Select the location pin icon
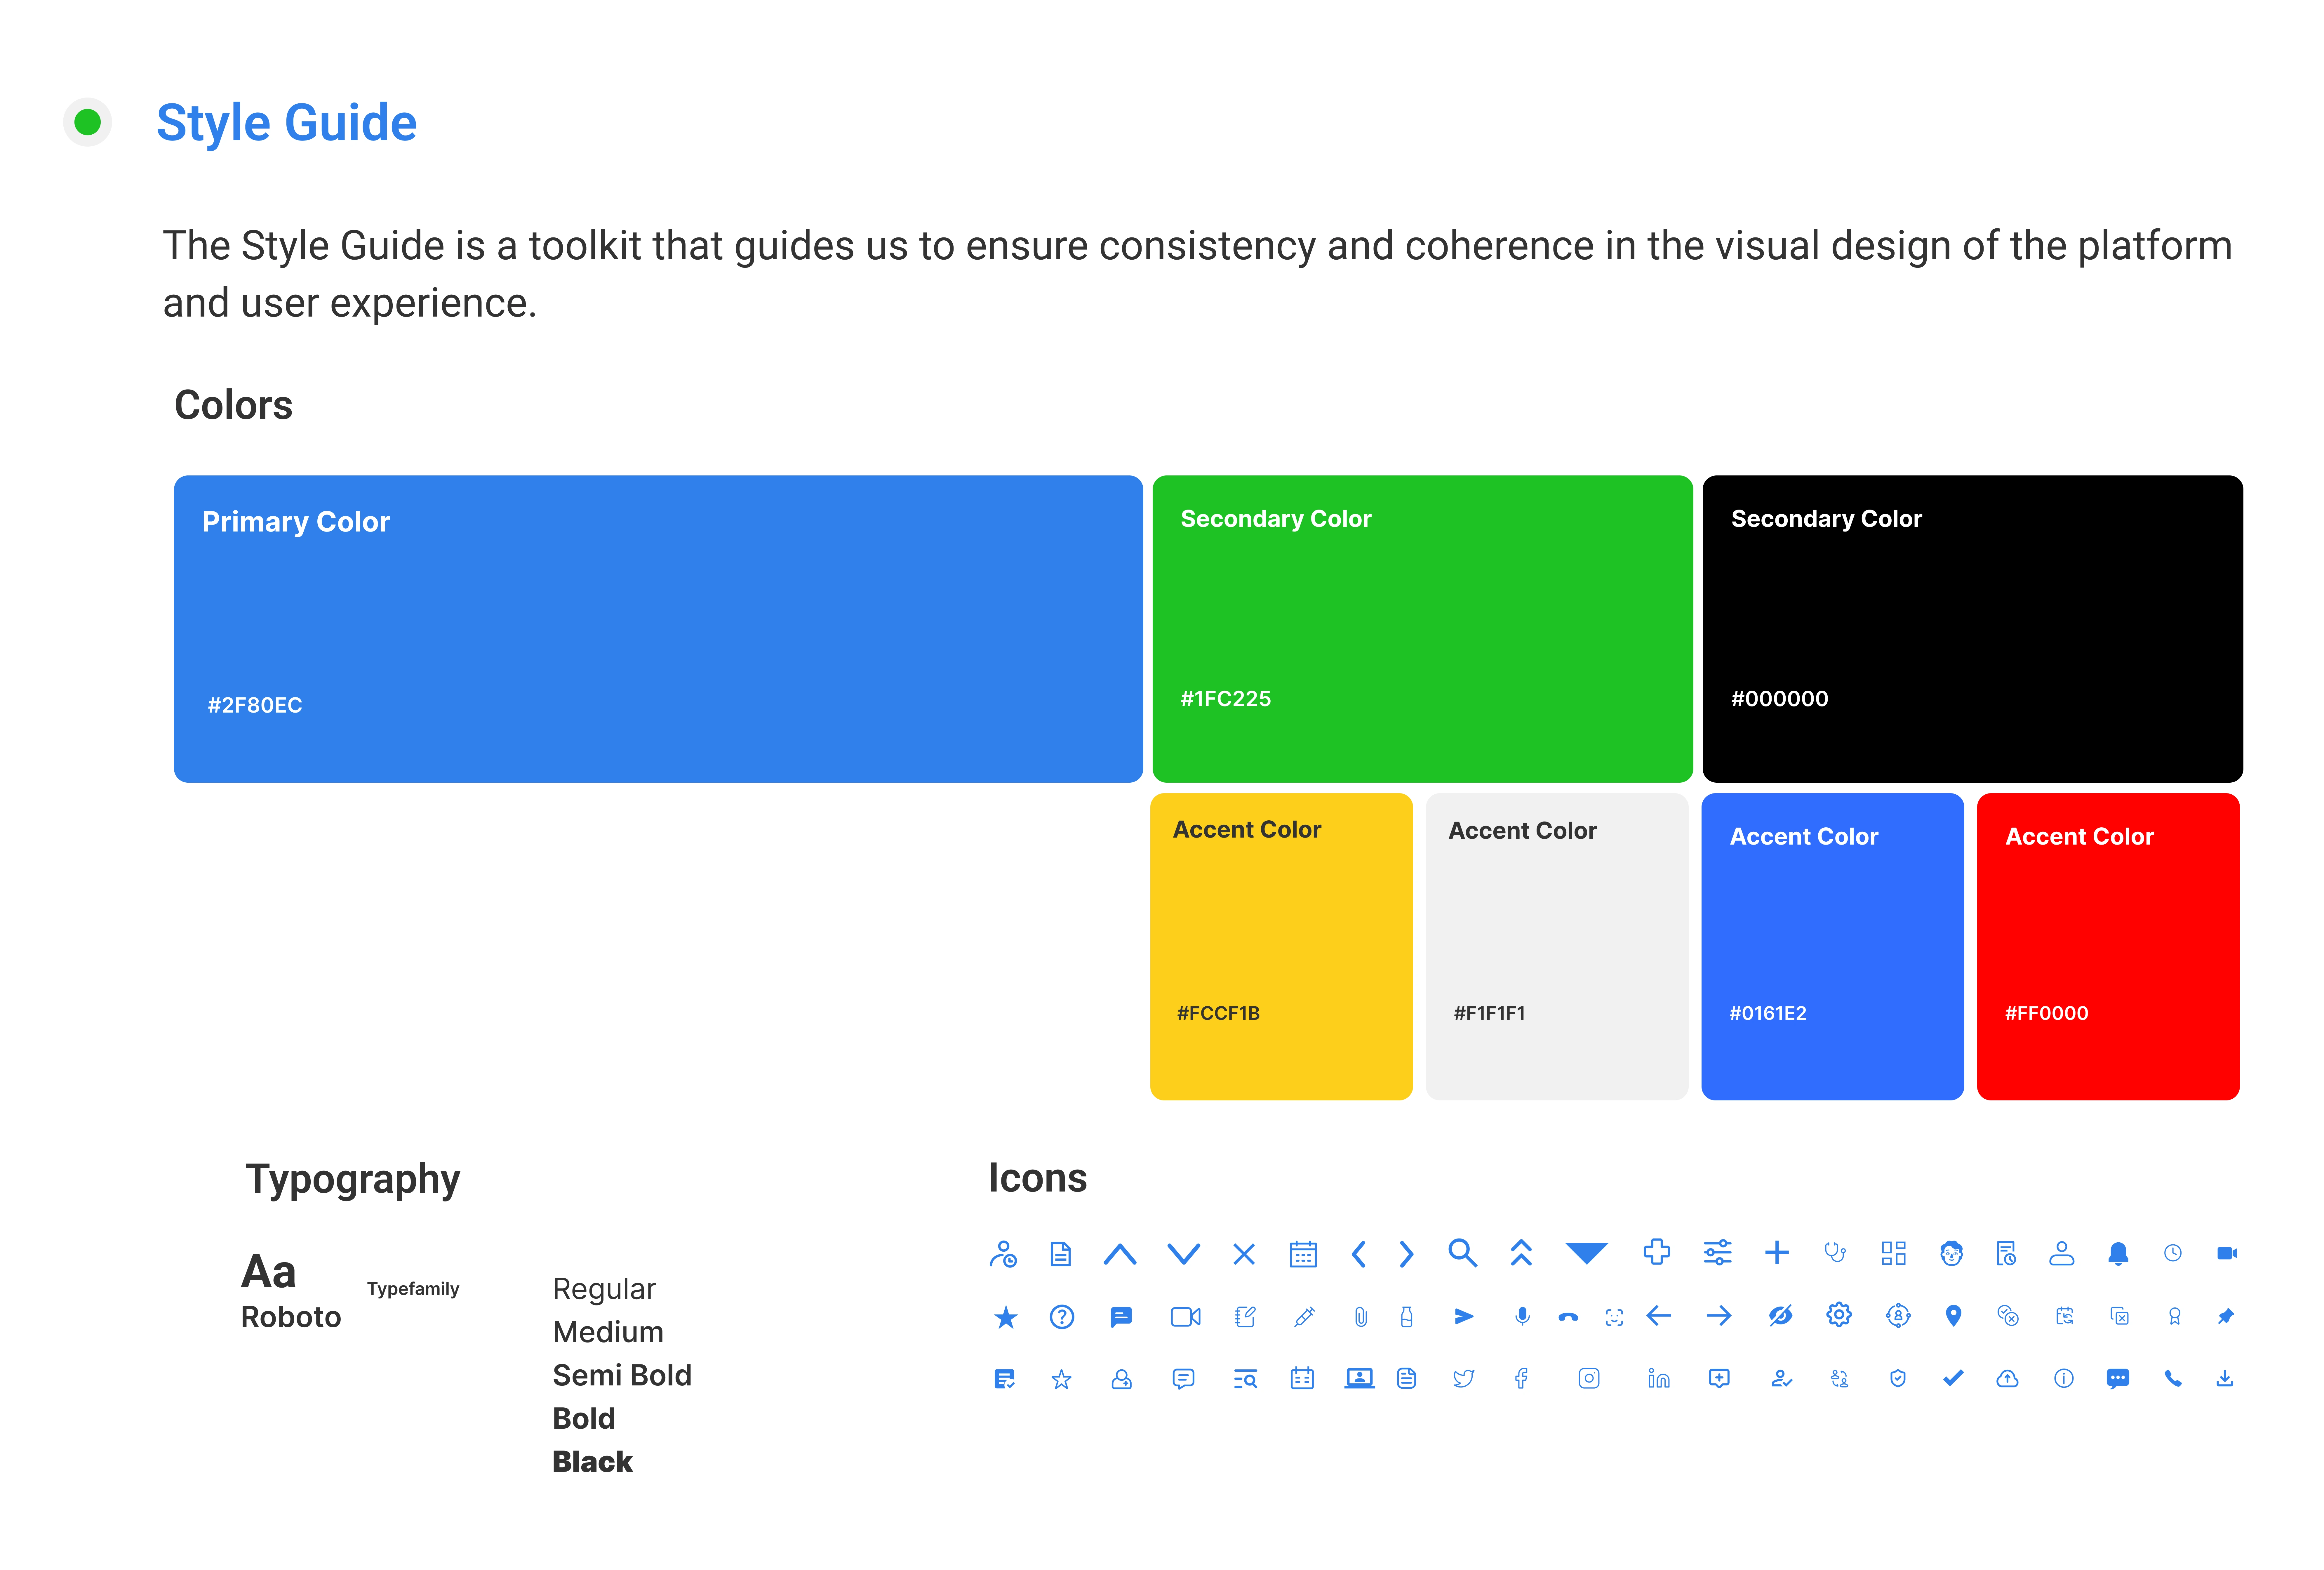The image size is (2324, 1570). point(1953,1315)
